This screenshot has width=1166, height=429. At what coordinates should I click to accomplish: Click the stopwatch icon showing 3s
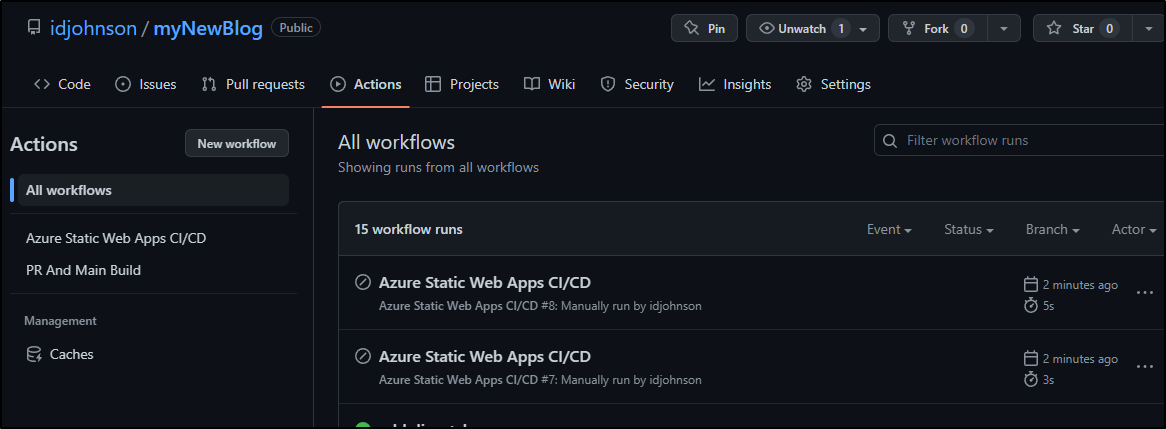pos(1031,380)
